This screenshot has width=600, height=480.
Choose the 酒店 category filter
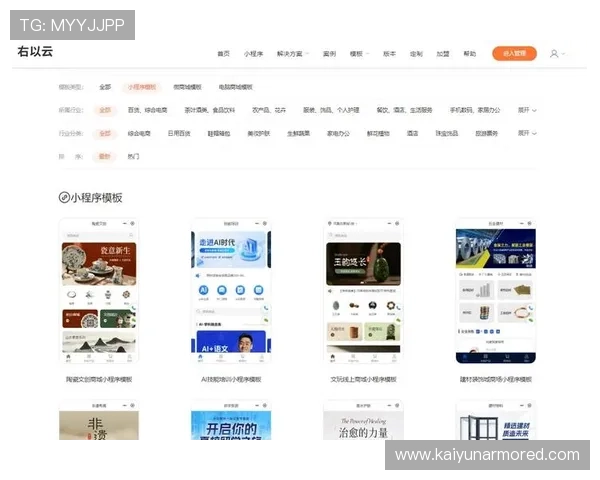(412, 134)
